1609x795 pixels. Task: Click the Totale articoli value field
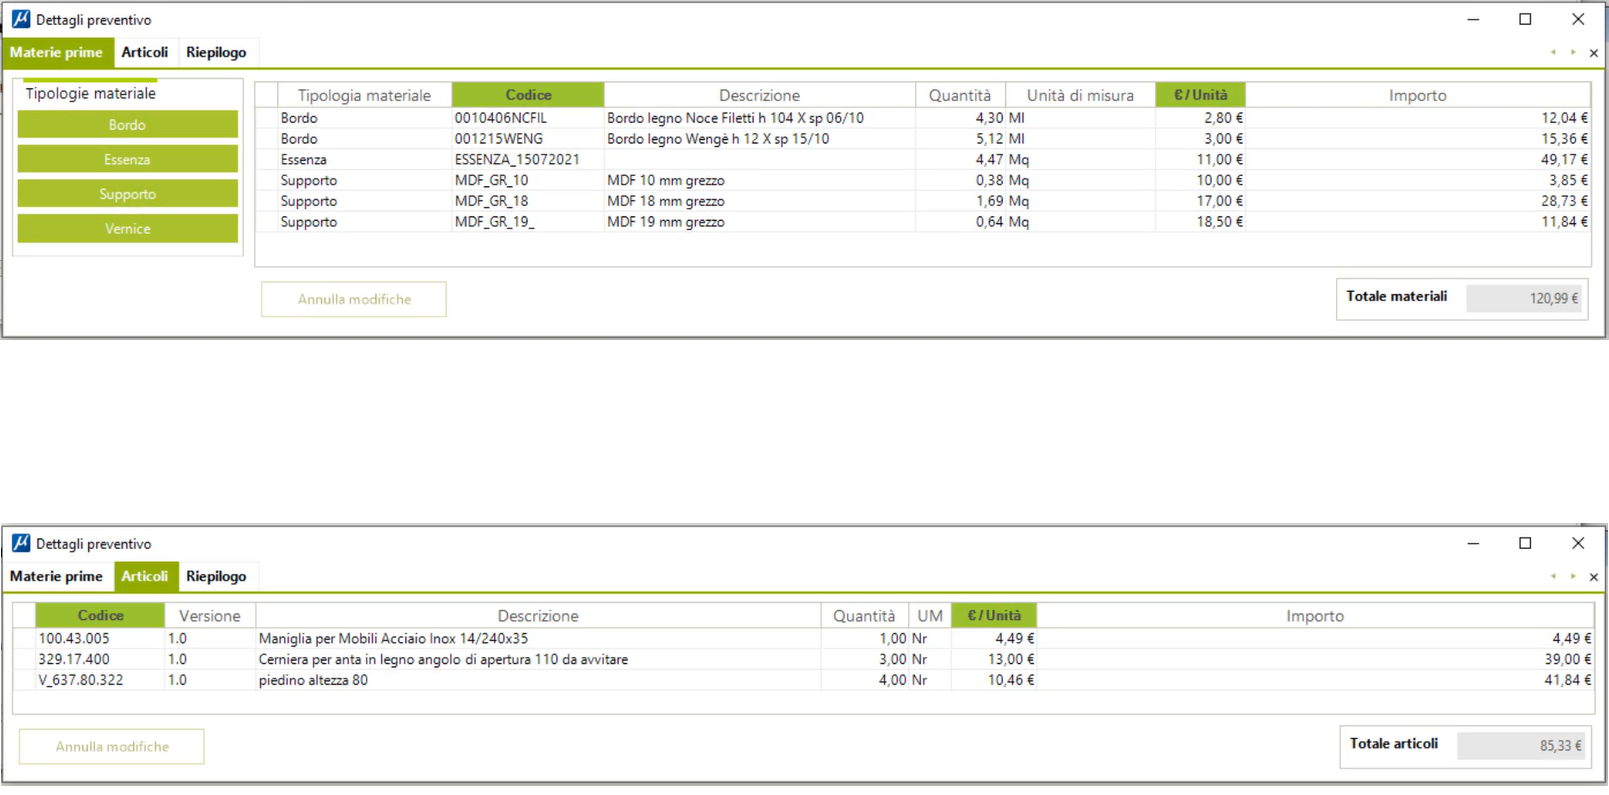(1521, 745)
